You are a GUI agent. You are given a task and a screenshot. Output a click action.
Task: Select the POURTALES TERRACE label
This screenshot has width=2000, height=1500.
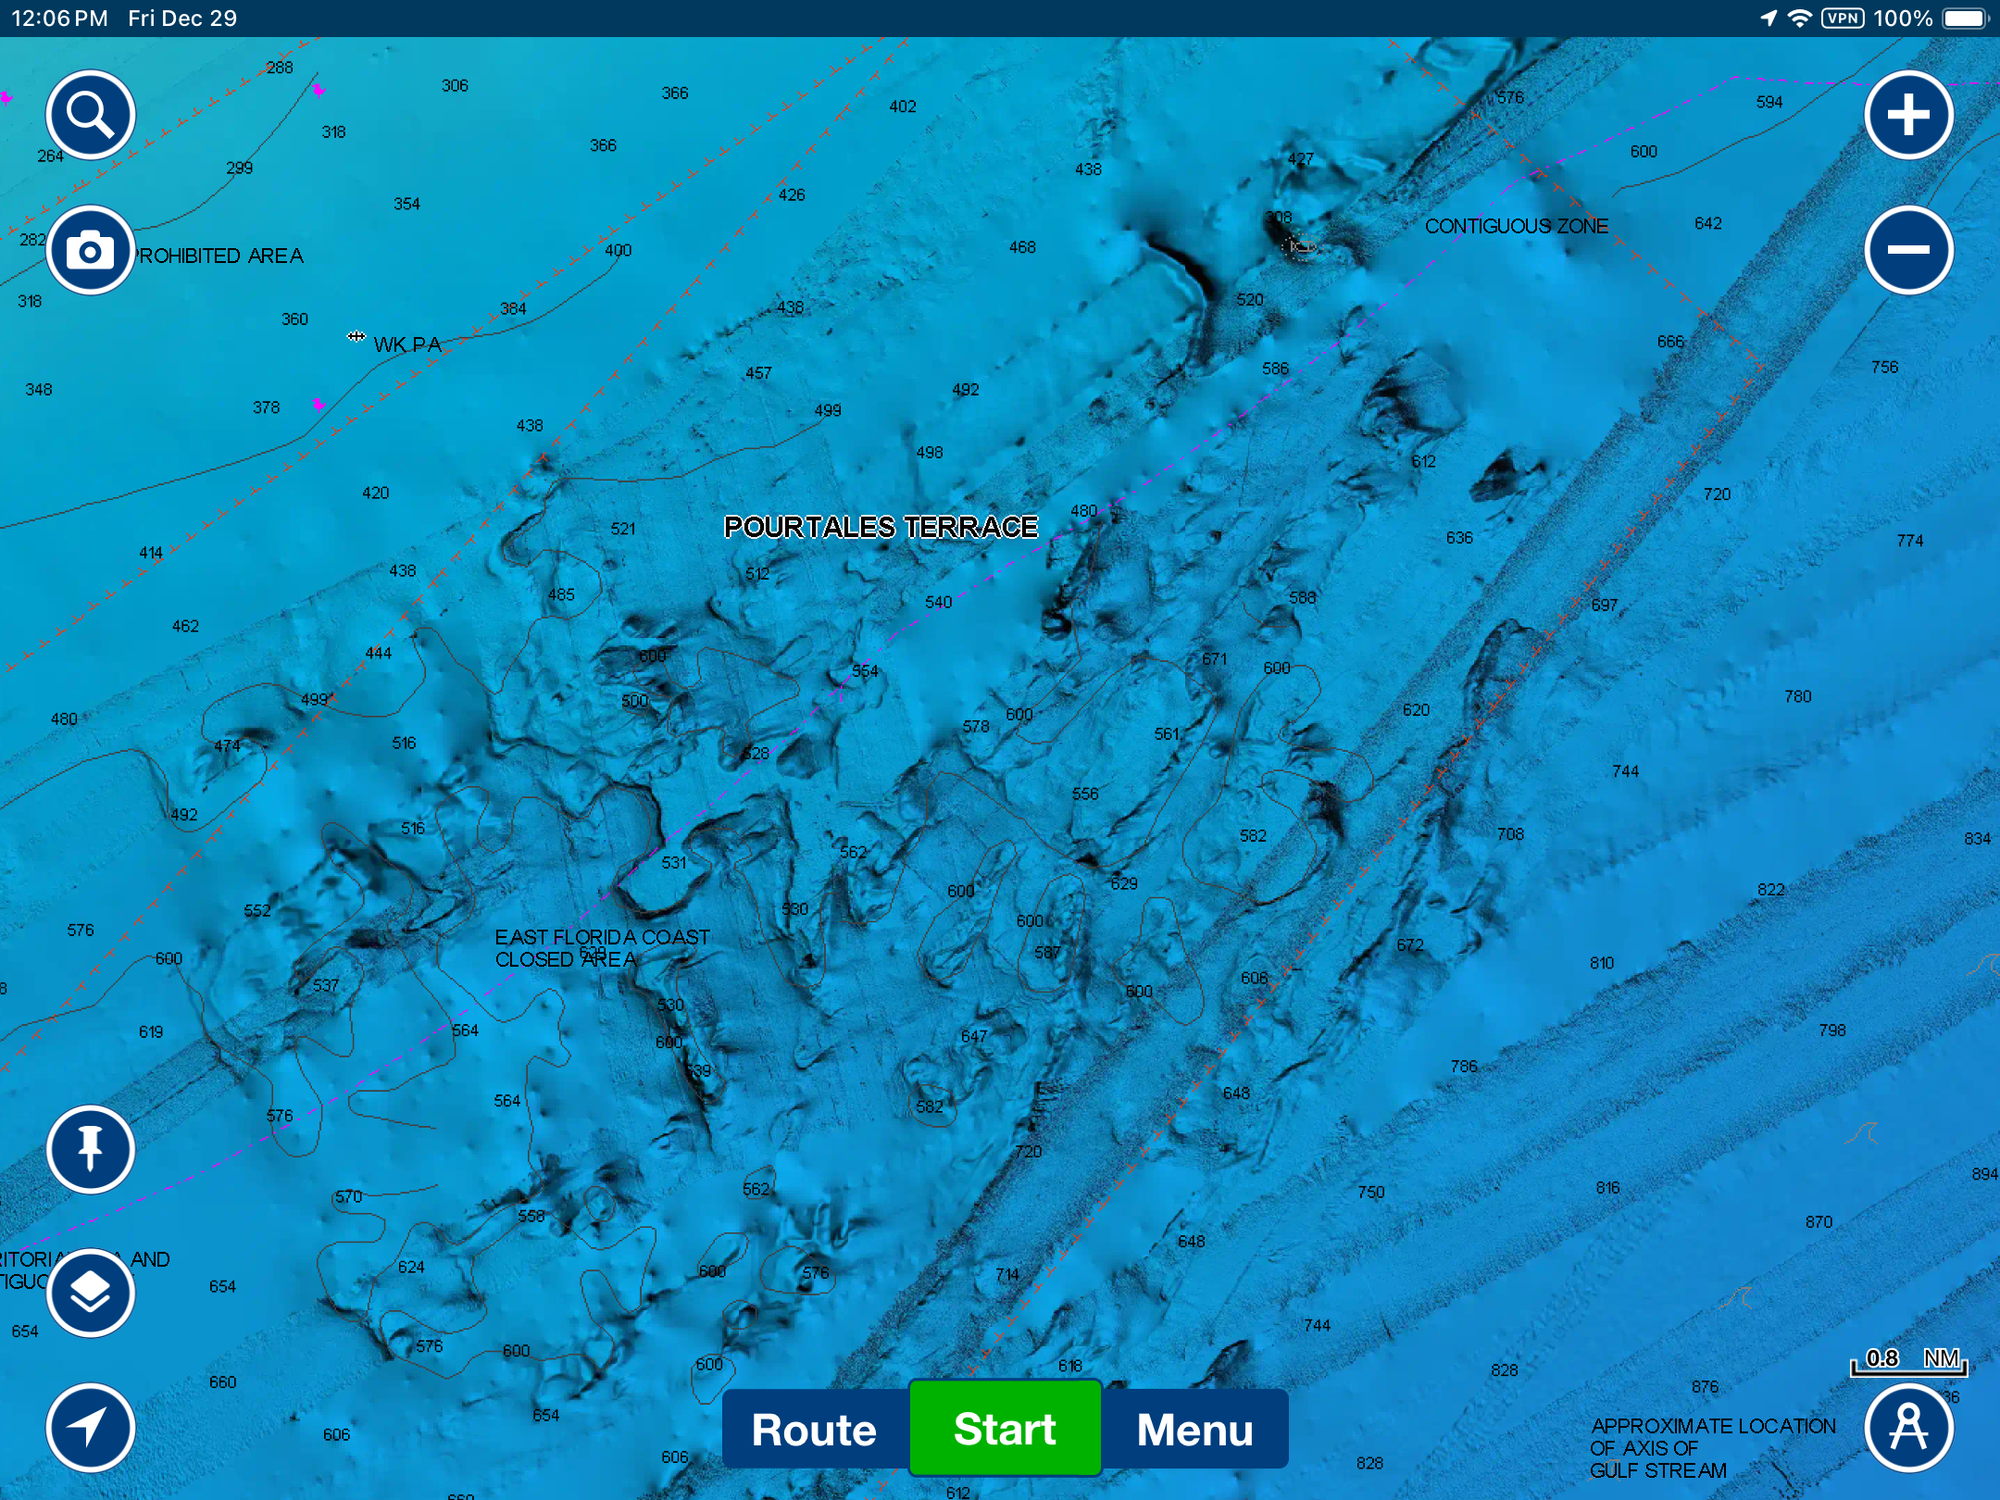(x=881, y=527)
